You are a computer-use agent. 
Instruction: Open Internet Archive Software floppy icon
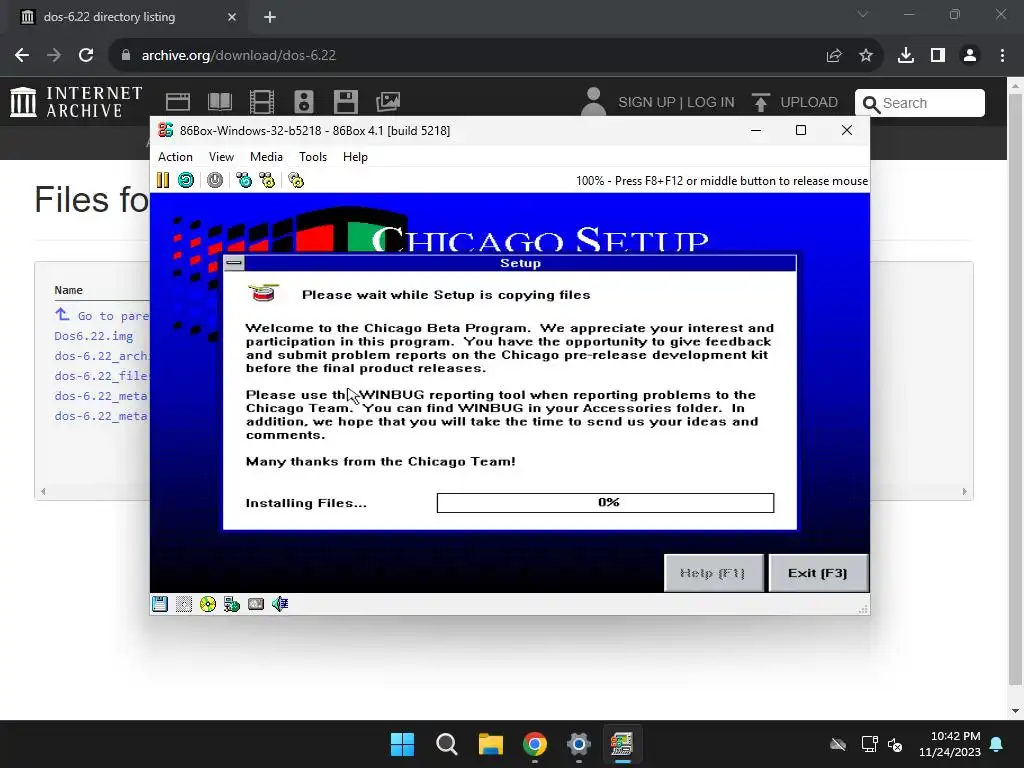[345, 102]
